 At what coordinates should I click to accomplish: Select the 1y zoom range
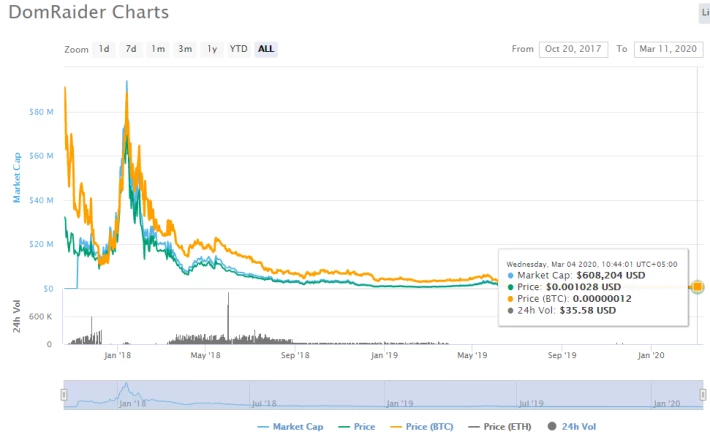pos(212,49)
